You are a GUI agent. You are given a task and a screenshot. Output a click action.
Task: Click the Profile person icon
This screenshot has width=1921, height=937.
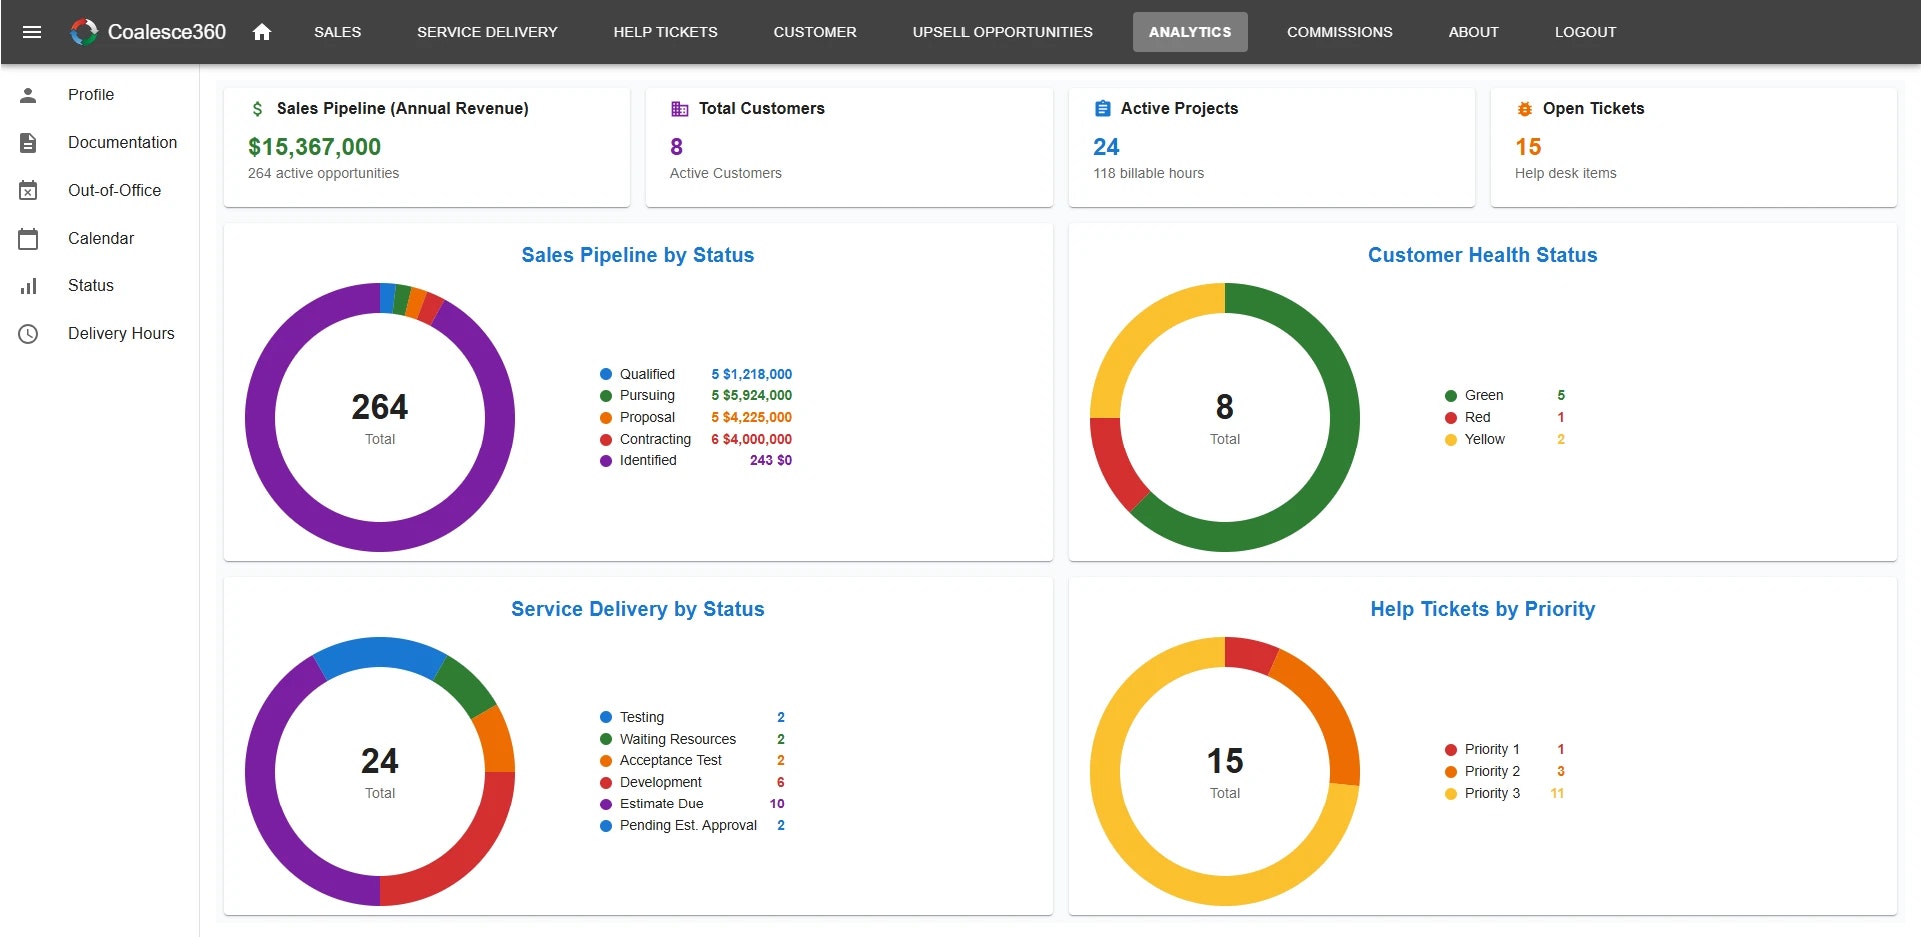click(x=28, y=95)
